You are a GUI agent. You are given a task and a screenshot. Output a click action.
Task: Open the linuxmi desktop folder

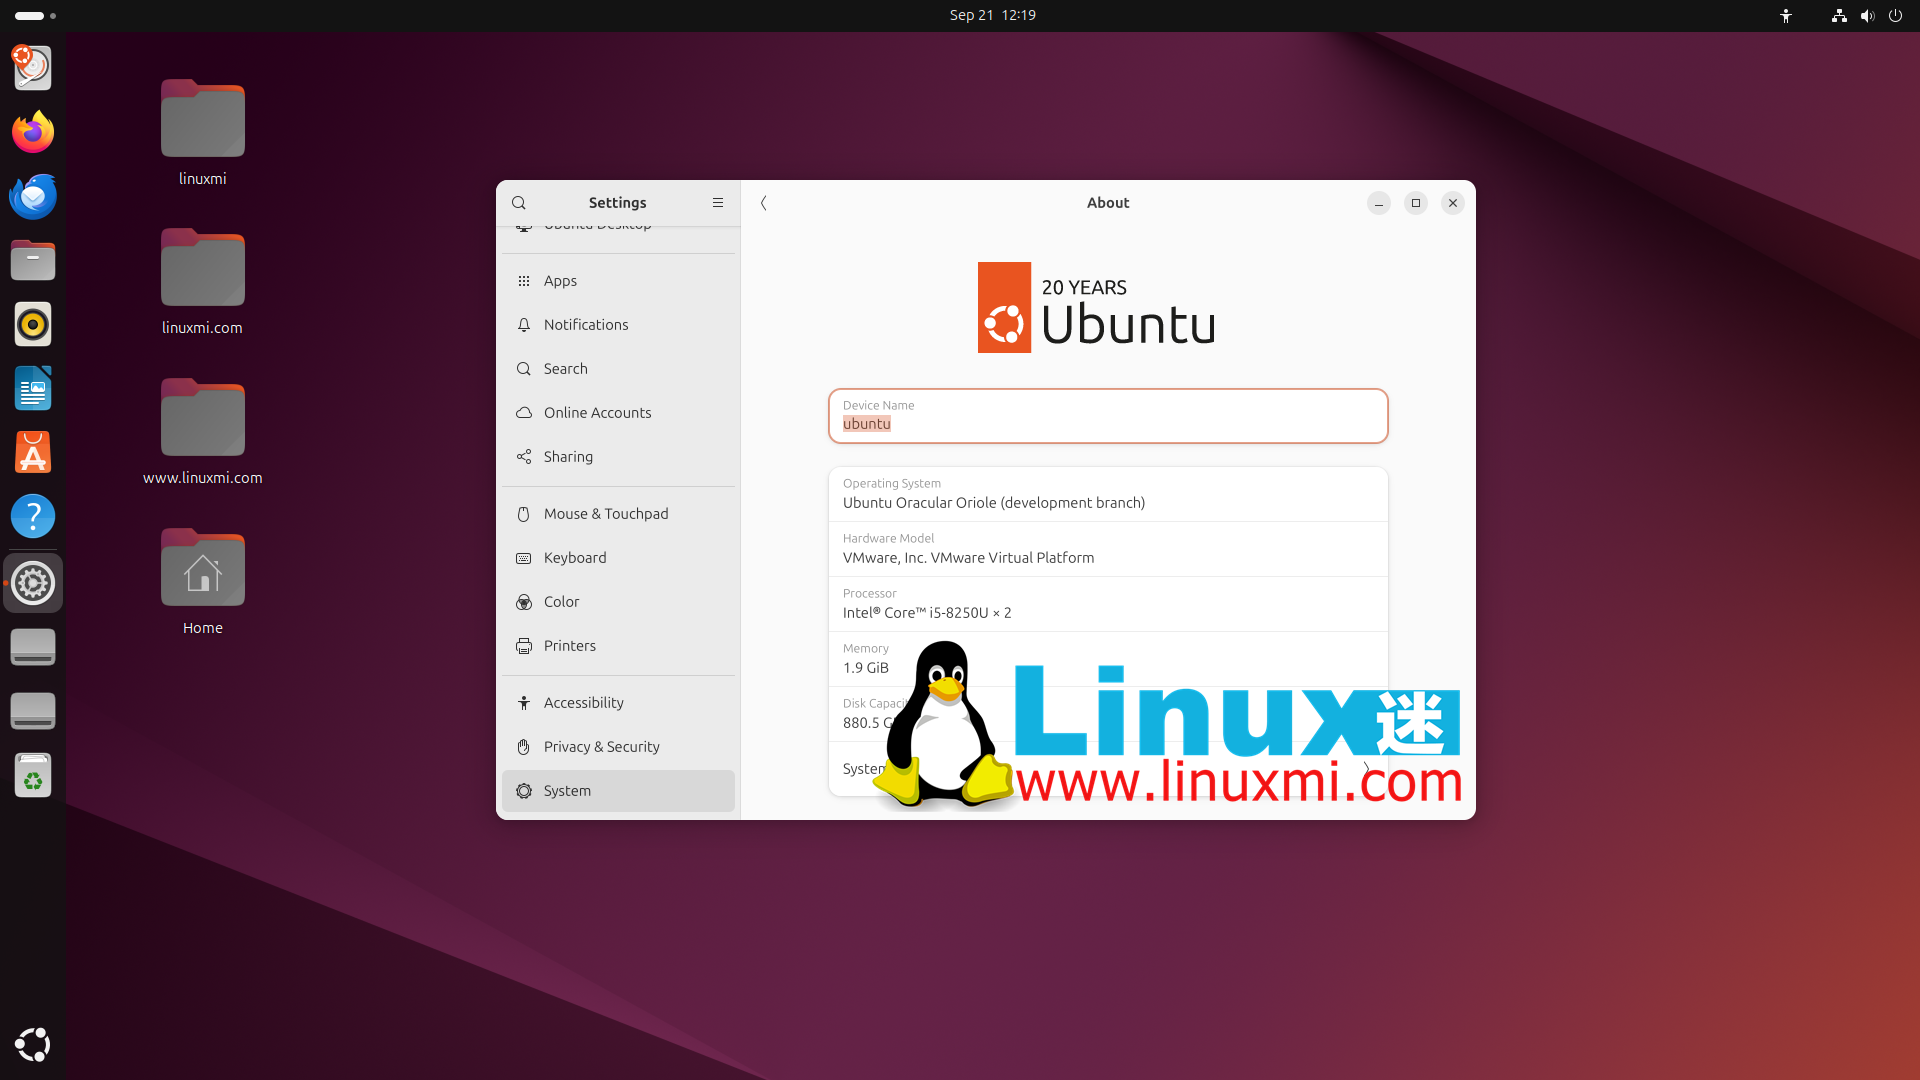coord(202,133)
